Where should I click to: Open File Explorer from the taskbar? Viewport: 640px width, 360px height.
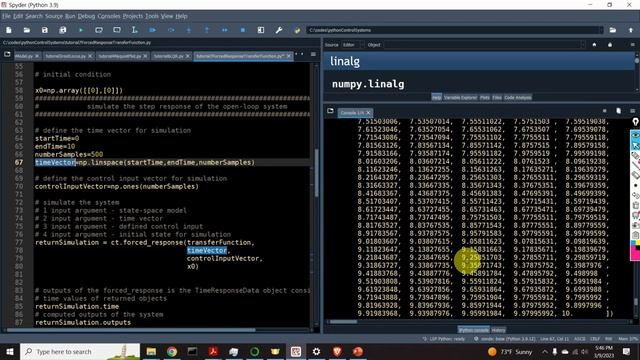151,351
